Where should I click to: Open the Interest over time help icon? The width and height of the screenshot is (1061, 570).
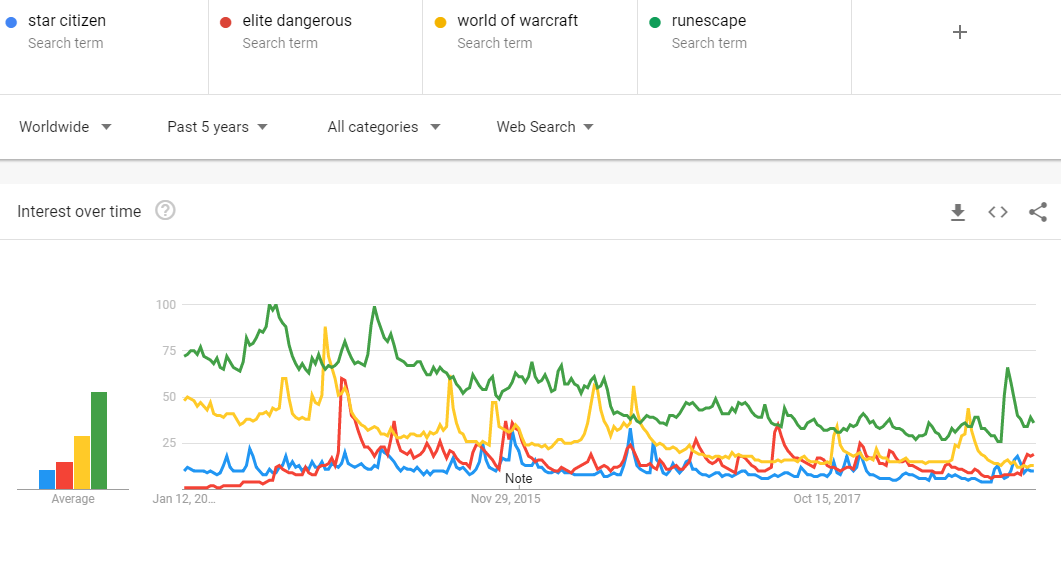[165, 211]
